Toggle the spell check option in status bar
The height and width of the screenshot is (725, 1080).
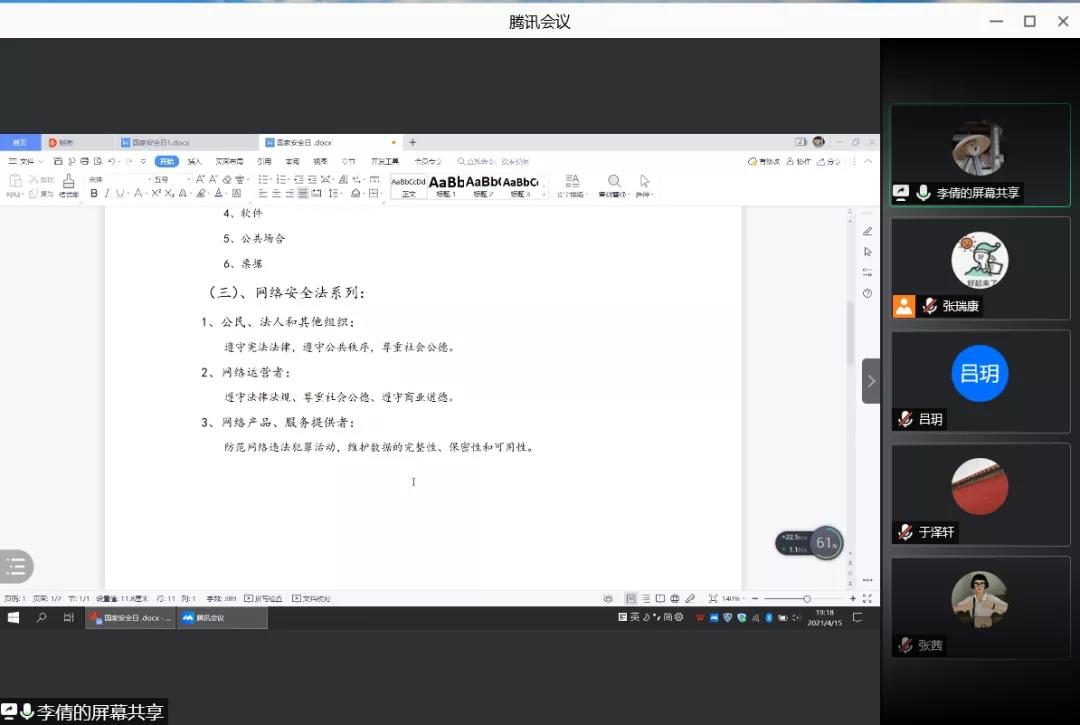(x=263, y=599)
